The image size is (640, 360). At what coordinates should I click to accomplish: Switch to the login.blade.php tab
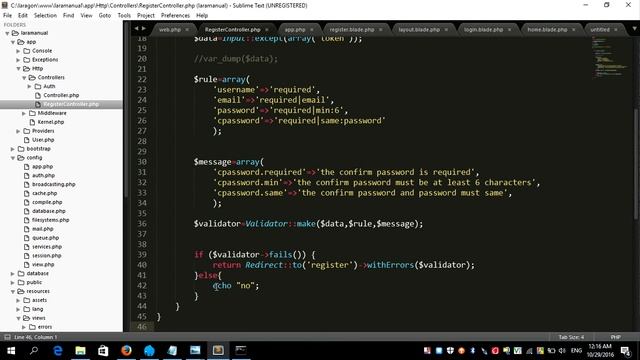pyautogui.click(x=483, y=29)
